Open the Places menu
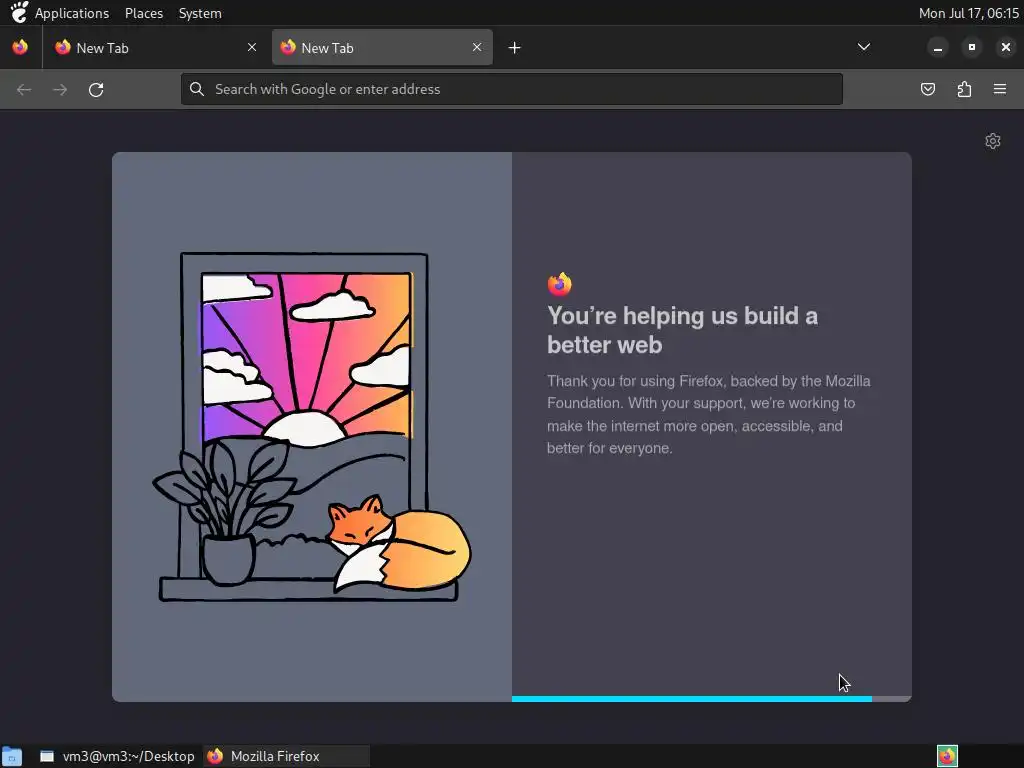Screen dimensions: 1024x768 (144, 13)
